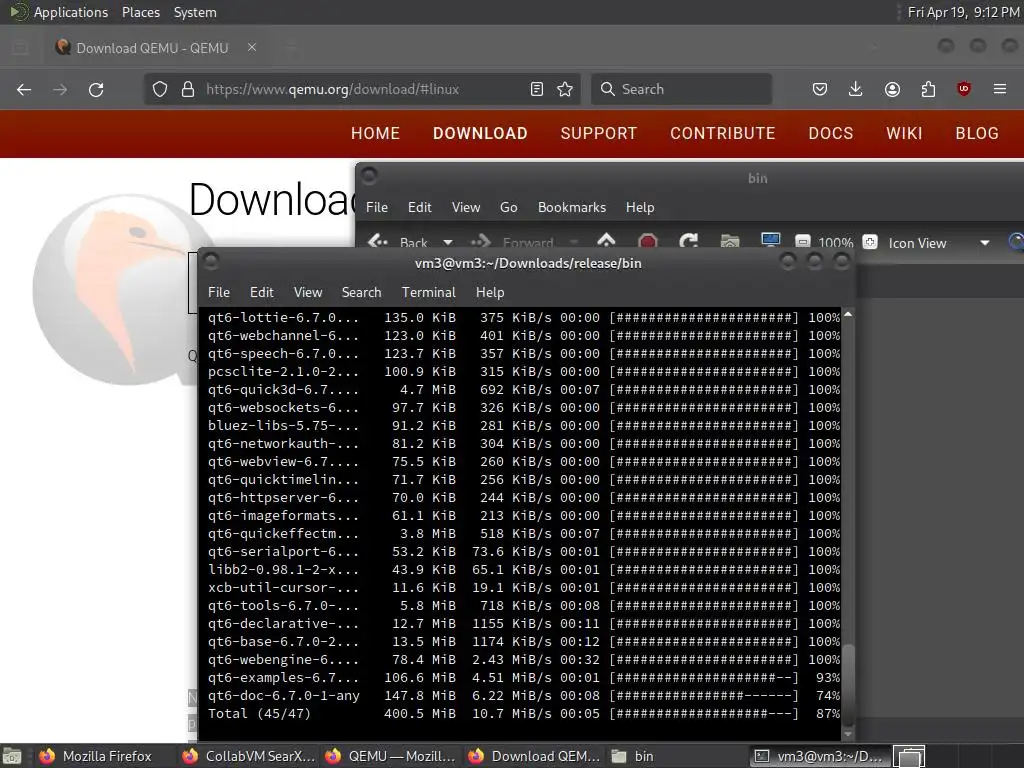
Task: Click 100% zoom level in bin toolbar
Action: 836,243
